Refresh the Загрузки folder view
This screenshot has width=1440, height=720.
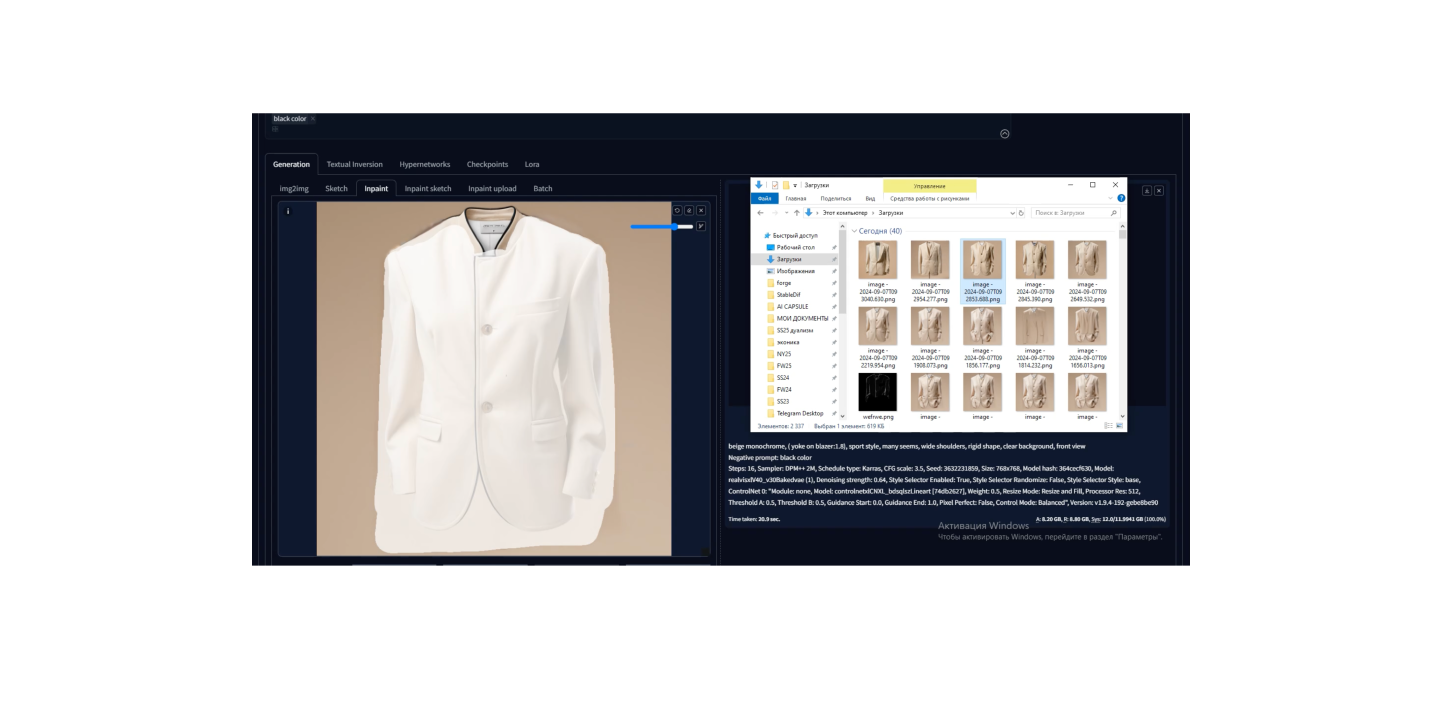click(1021, 213)
